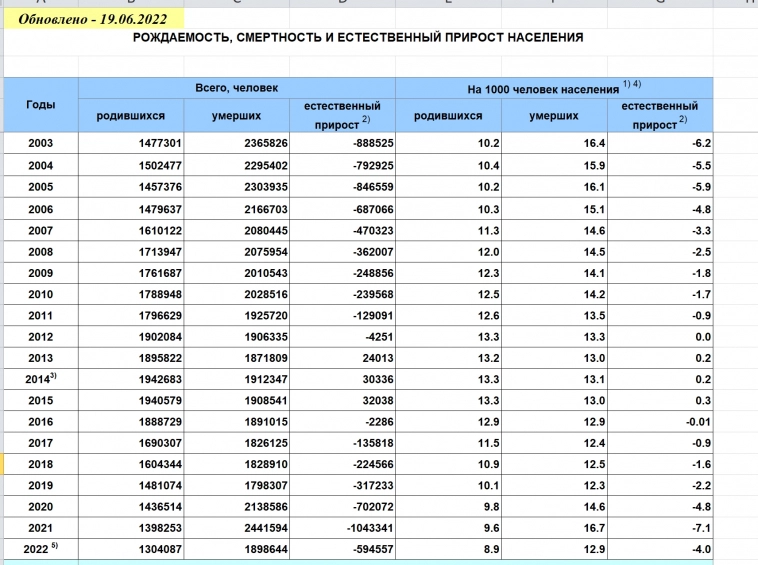758x565 pixels.
Task: Select the year 2003 row label
Action: [41, 143]
